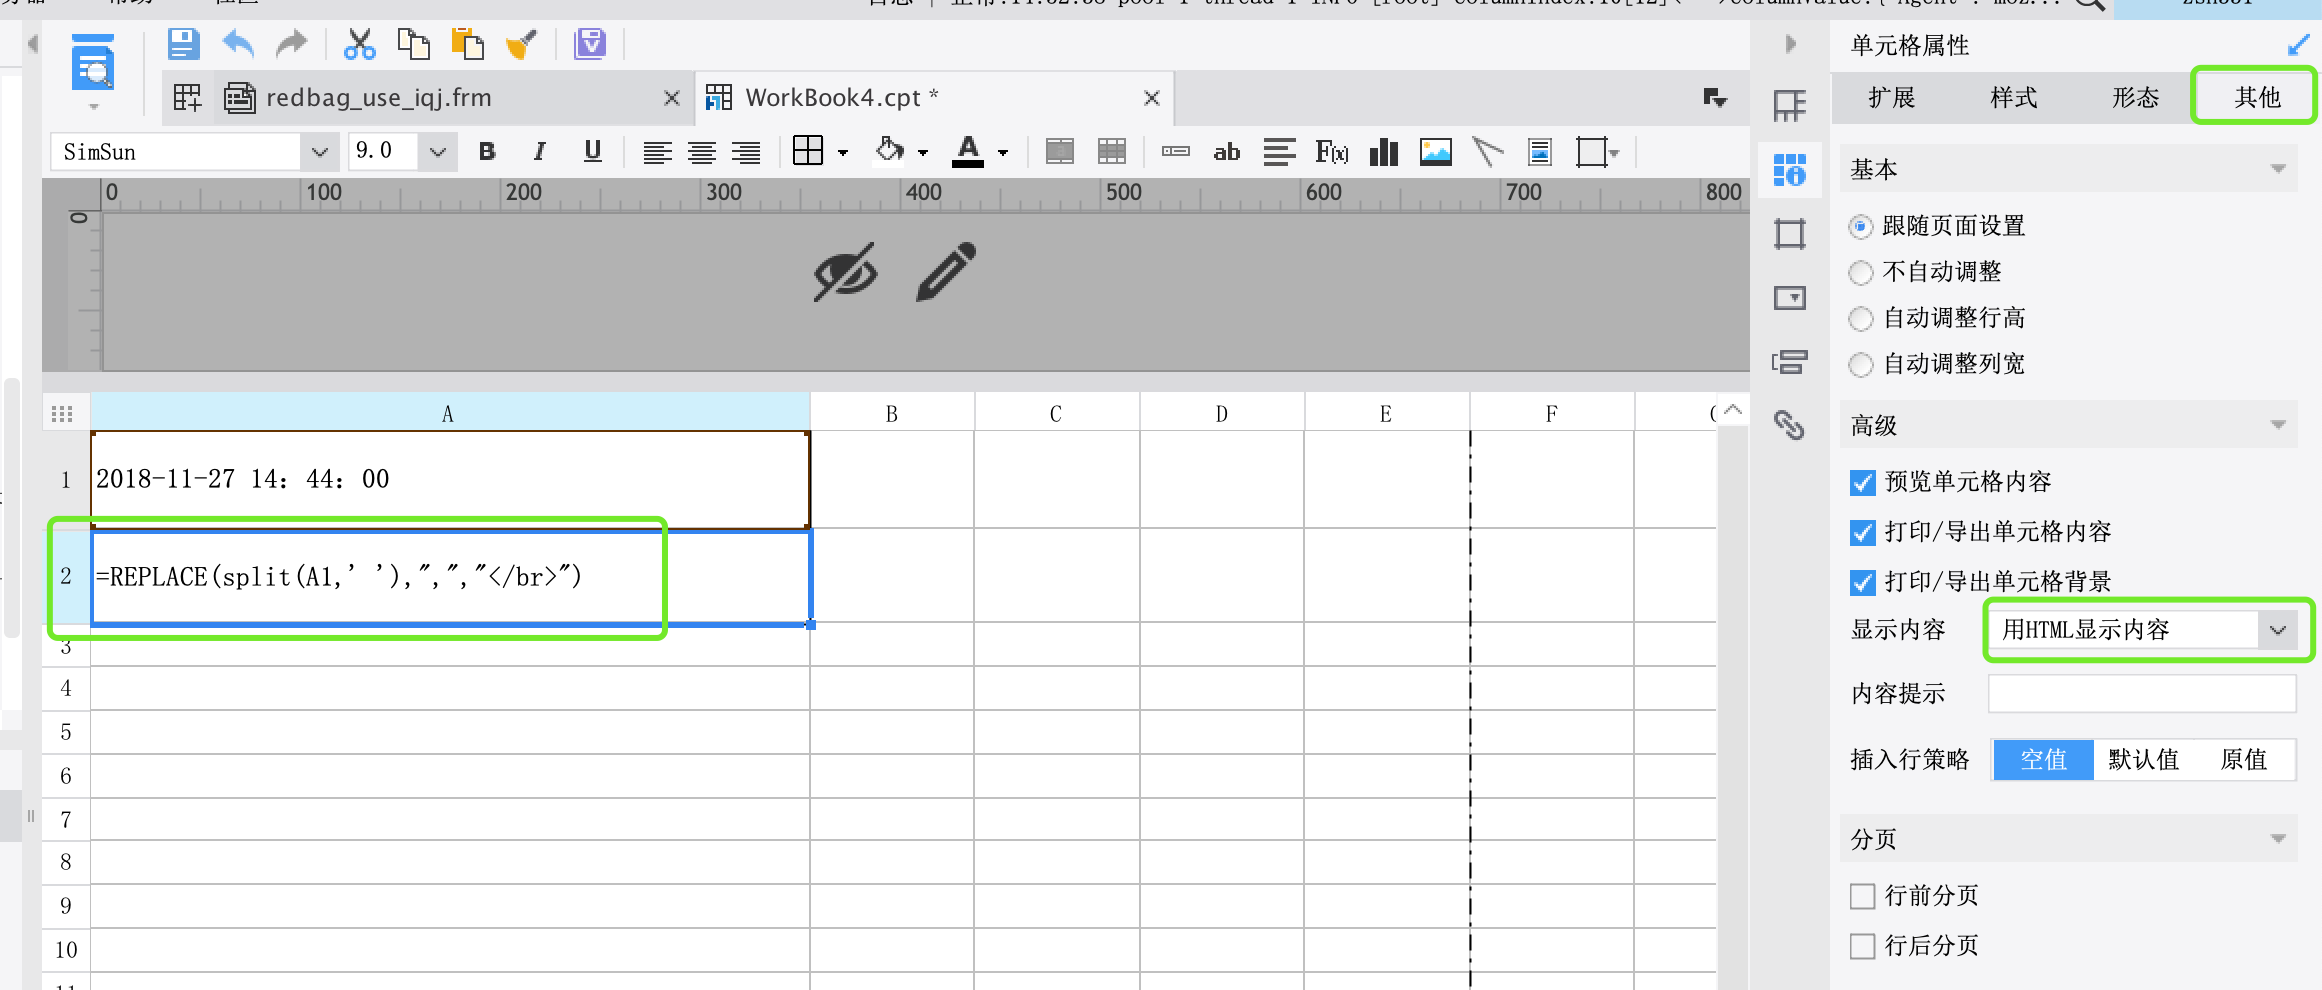Open fill color dropdown arrow
Screen dimensions: 2322x990
923,153
